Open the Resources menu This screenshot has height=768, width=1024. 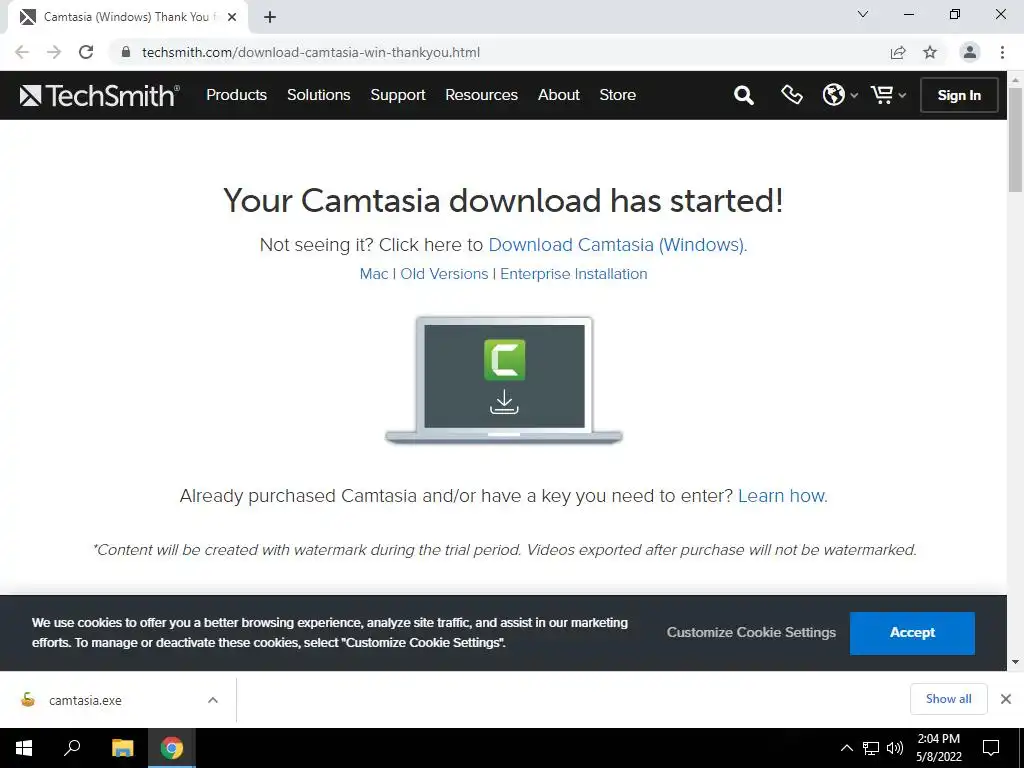[x=481, y=95]
